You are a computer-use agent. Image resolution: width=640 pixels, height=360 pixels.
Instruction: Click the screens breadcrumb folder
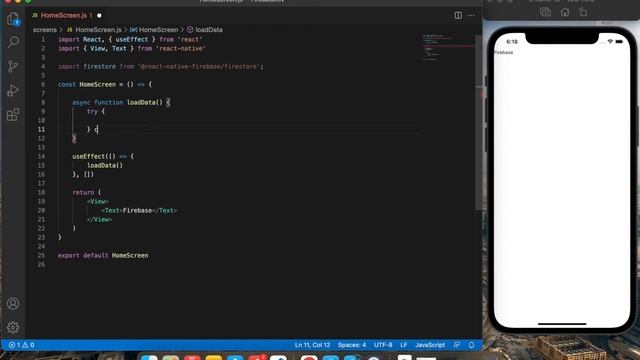44,30
